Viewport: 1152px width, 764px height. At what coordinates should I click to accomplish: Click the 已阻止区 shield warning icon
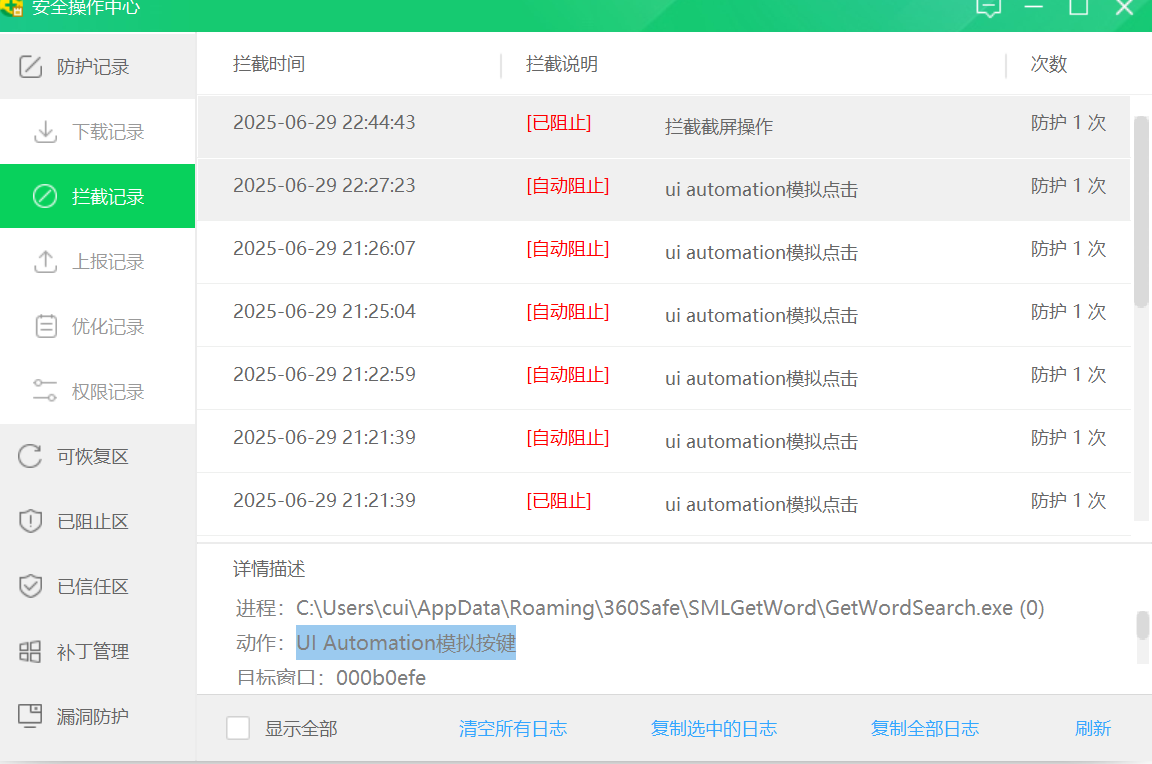pyautogui.click(x=31, y=522)
